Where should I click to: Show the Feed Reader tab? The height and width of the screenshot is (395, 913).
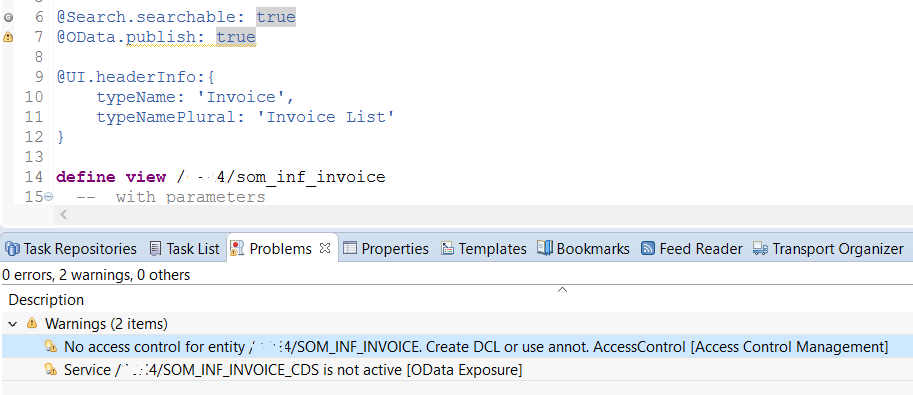691,249
